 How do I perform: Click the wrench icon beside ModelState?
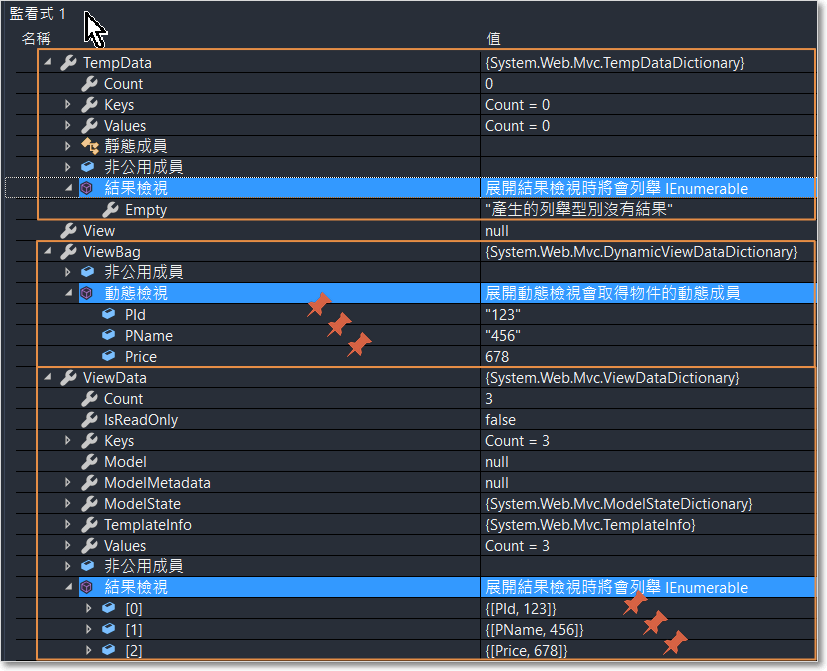click(90, 504)
